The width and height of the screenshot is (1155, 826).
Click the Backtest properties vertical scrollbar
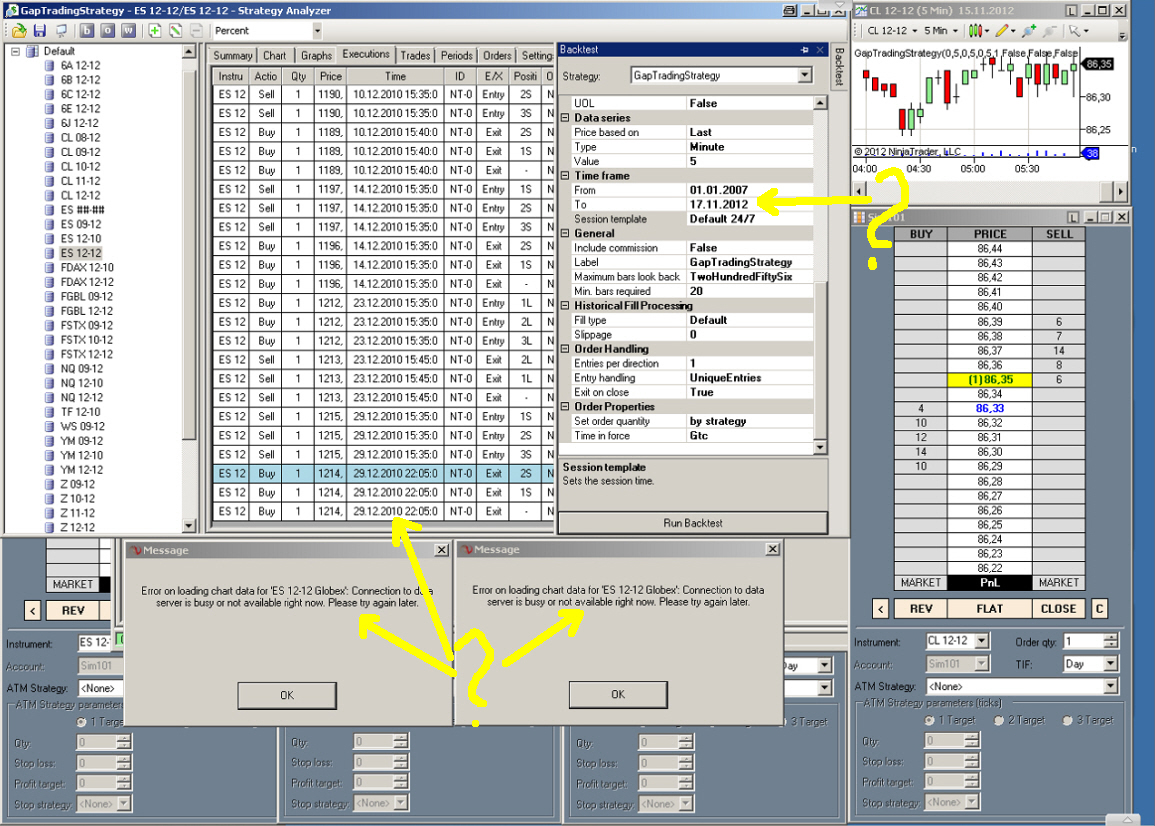[x=820, y=275]
